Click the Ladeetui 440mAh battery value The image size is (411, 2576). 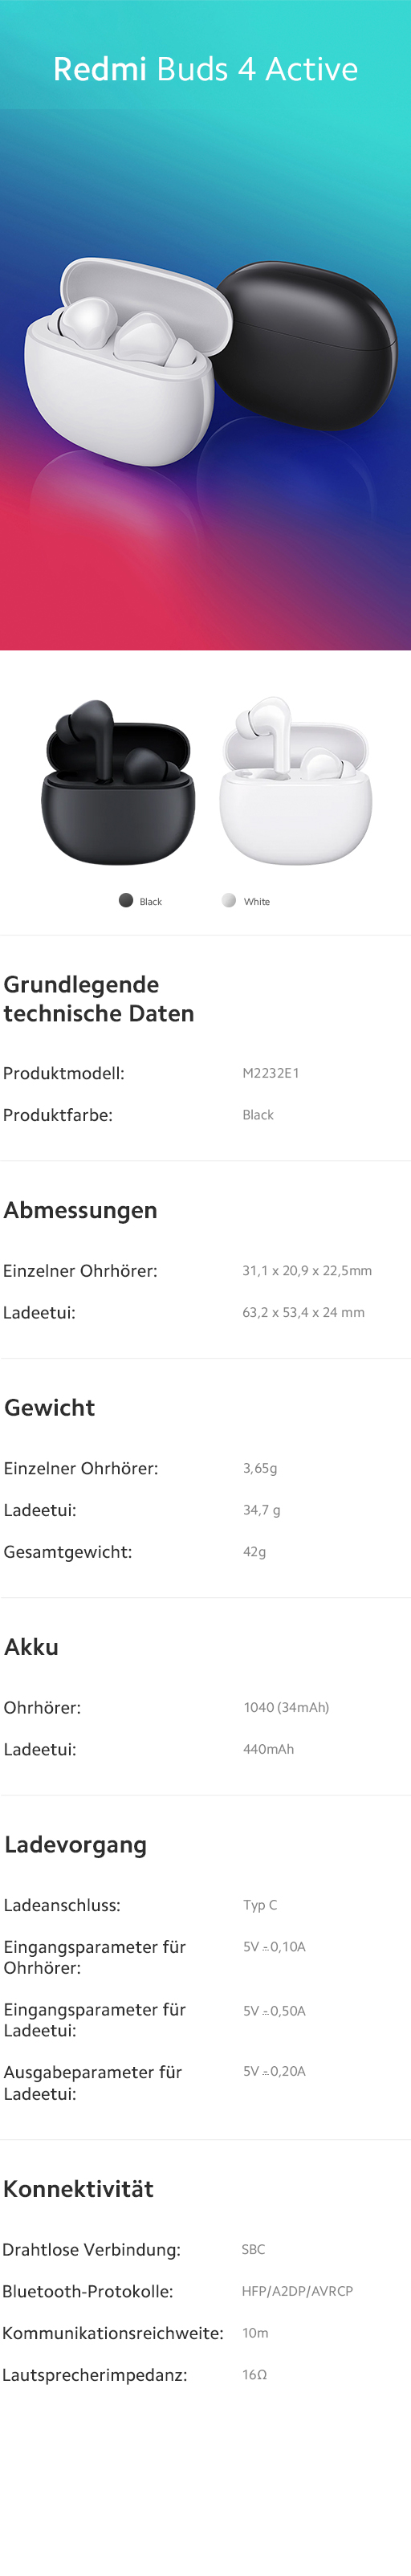point(268,1749)
